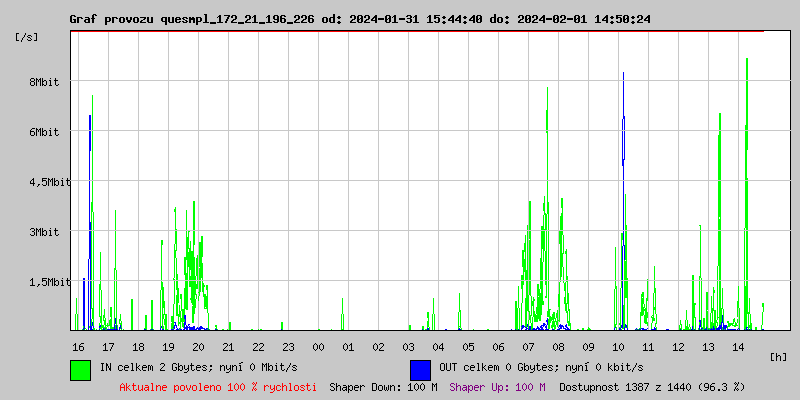Select hour 00 on the time axis
Viewport: 800px width, 400px height.
tap(318, 346)
